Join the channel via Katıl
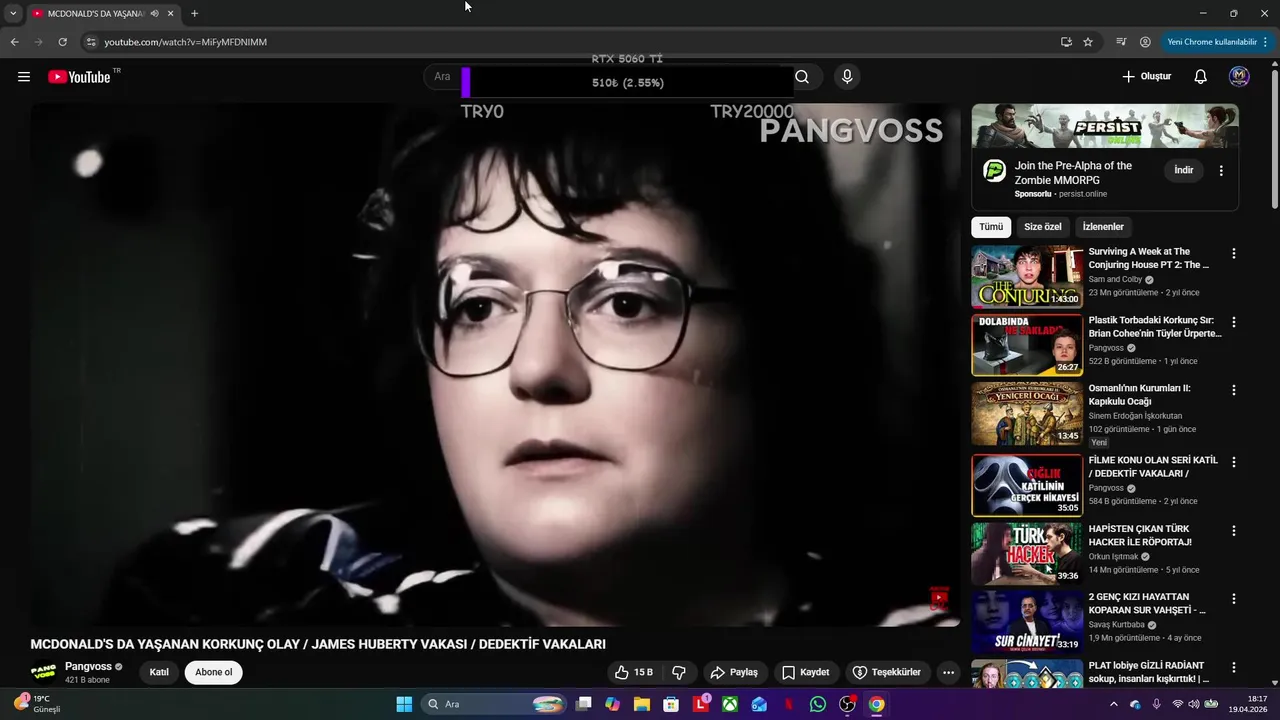 (159, 672)
